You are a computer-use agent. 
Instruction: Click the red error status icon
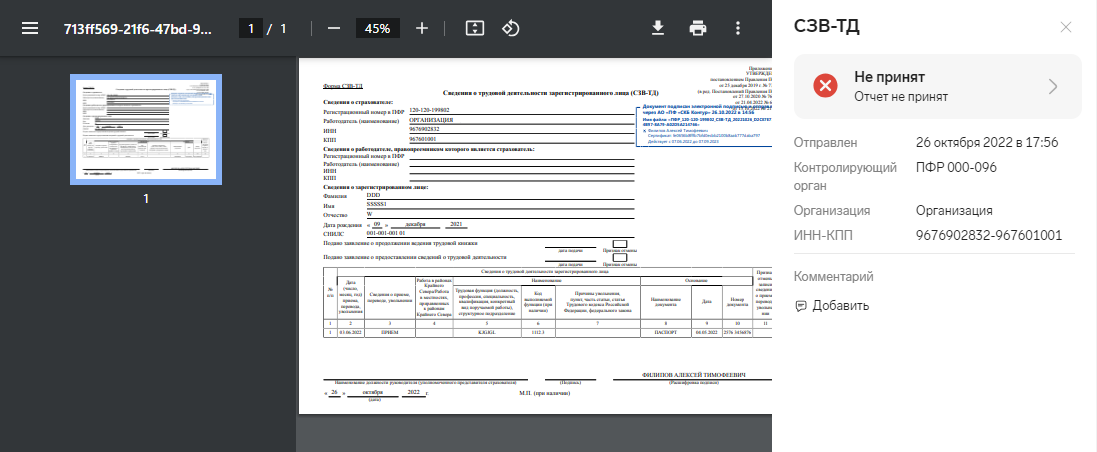click(825, 86)
